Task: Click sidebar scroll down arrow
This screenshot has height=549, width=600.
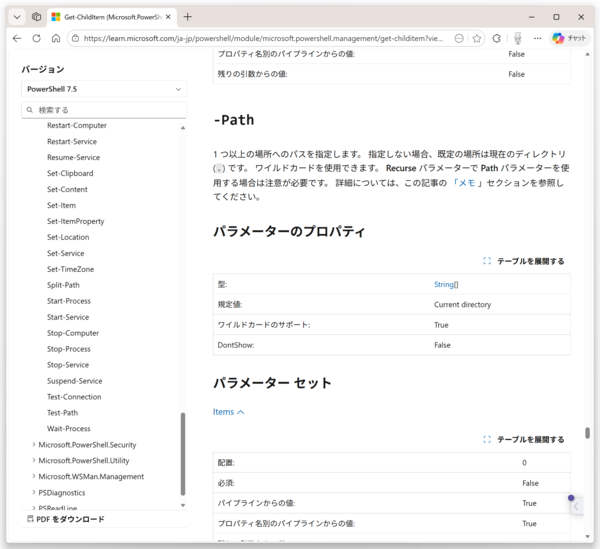Action: 183,505
